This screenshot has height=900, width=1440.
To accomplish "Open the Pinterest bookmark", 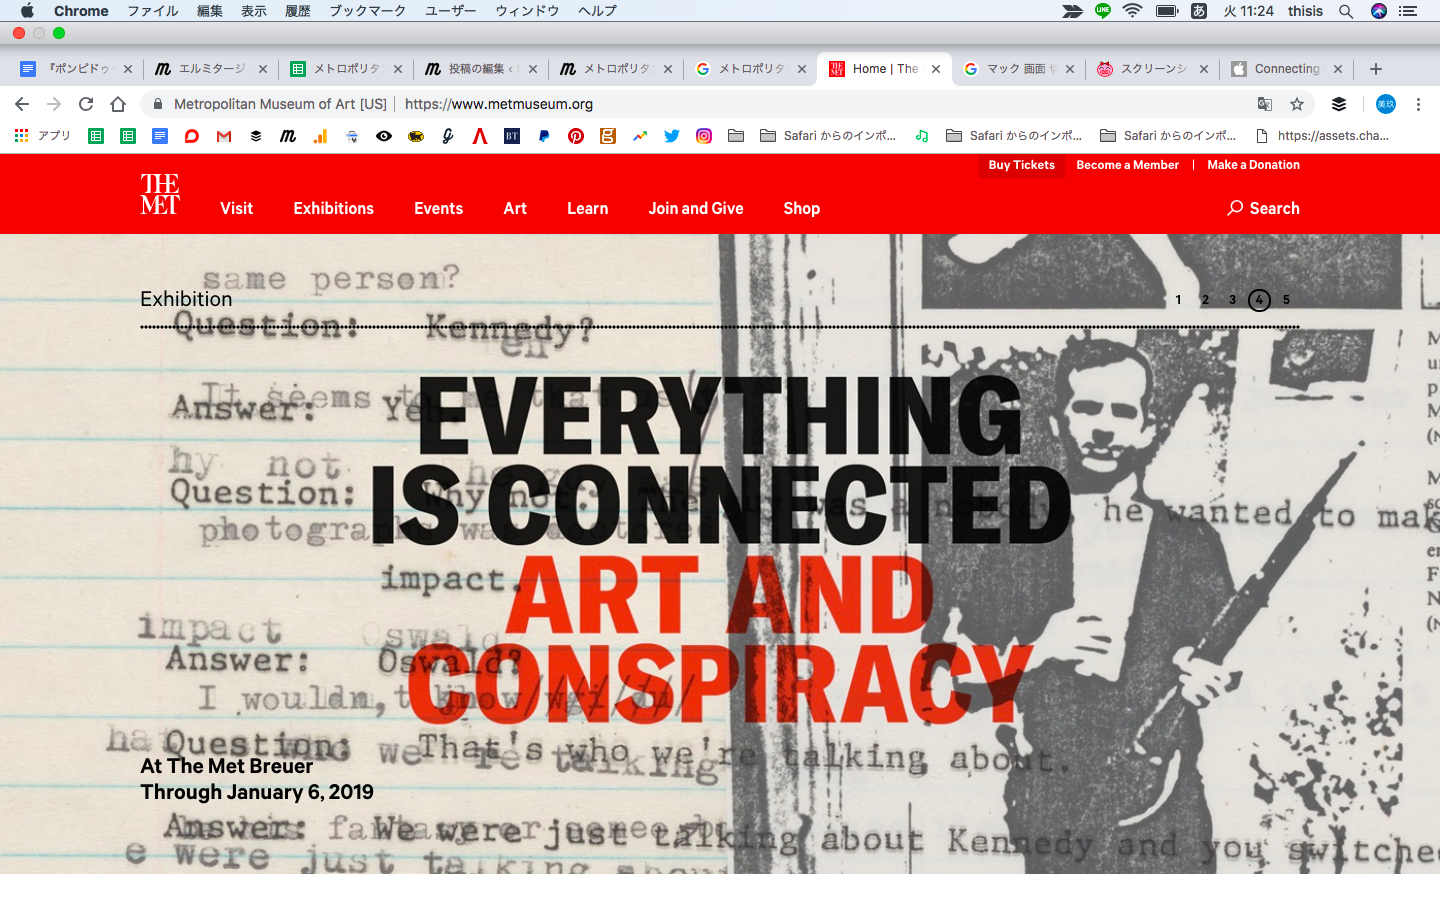I will 576,136.
